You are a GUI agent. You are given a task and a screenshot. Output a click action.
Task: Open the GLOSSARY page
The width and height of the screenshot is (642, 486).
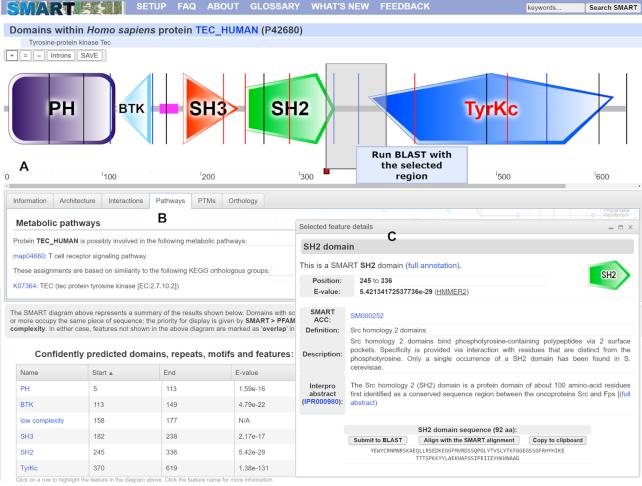[x=275, y=7]
